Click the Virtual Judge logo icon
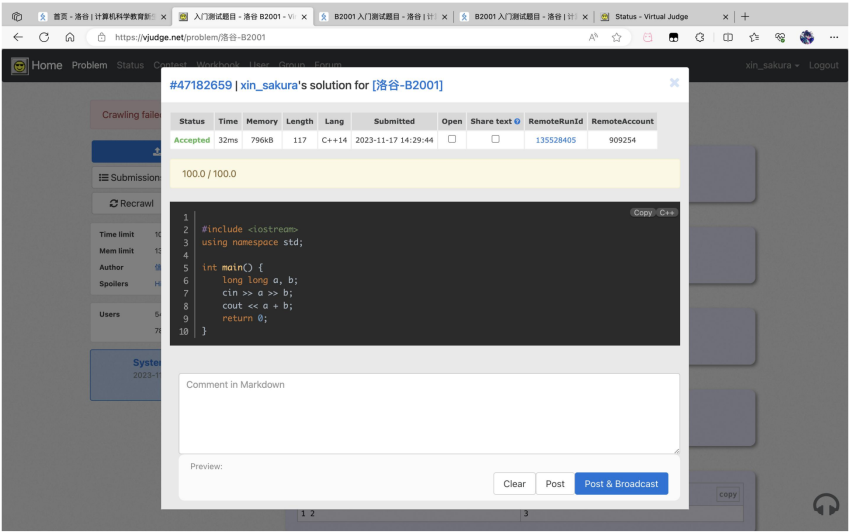 pyautogui.click(x=20, y=66)
